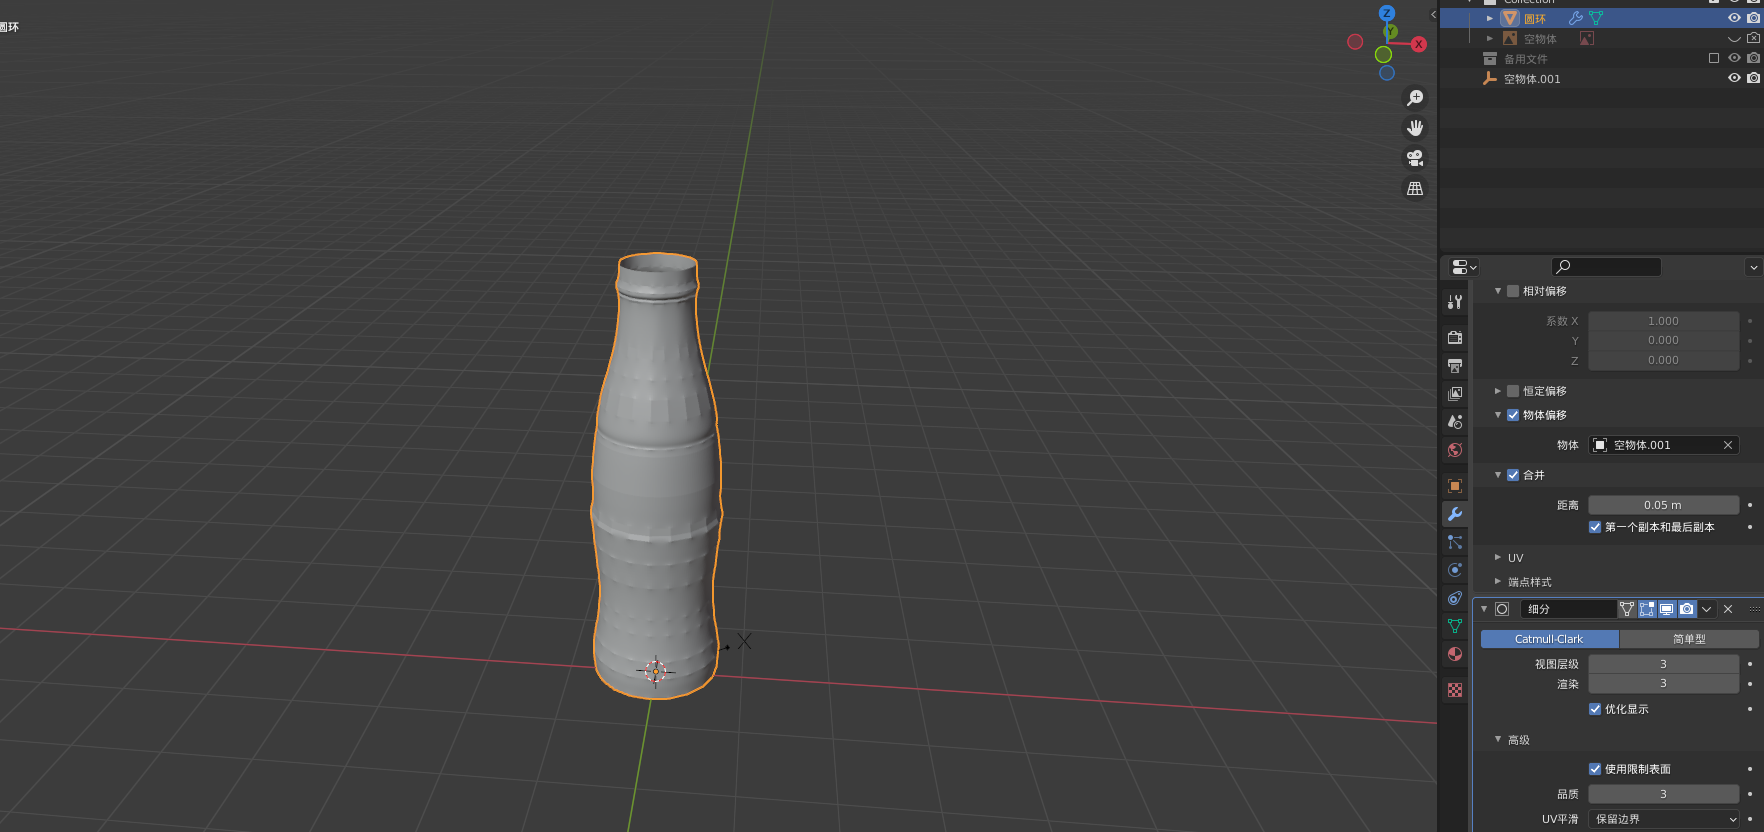This screenshot has width=1764, height=832.
Task: Disable 空物体.001 in renders via camera icon
Action: (1754, 78)
